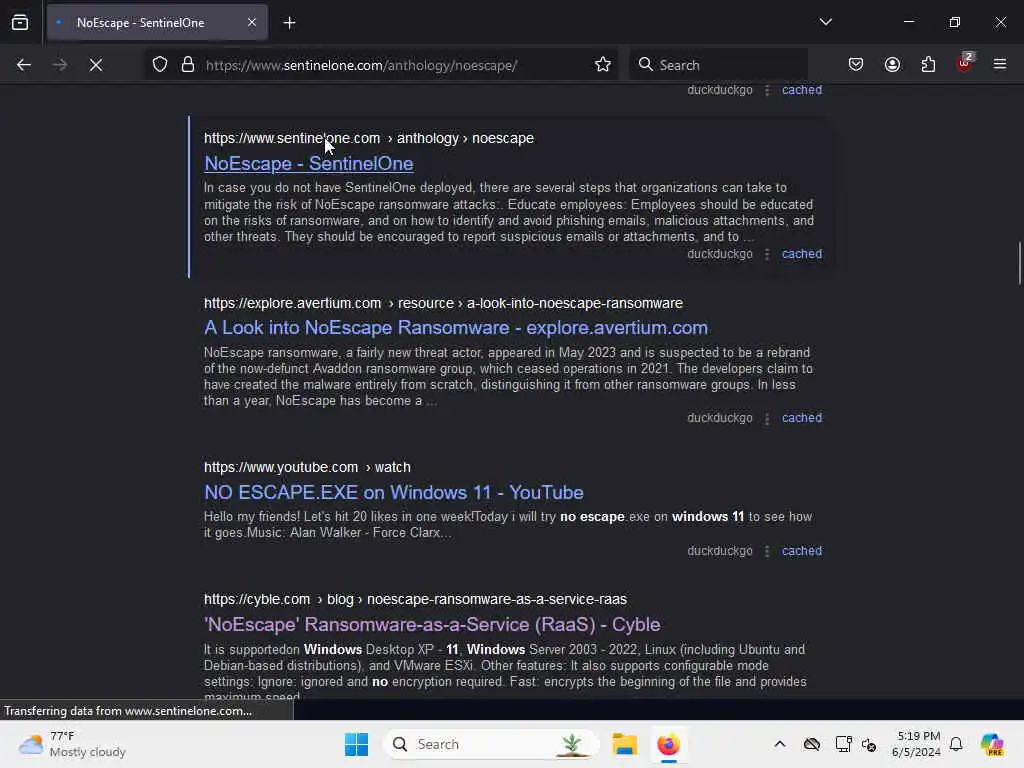The height and width of the screenshot is (768, 1024).
Task: Open NoEscape - SentinelOne result link
Action: tap(308, 164)
